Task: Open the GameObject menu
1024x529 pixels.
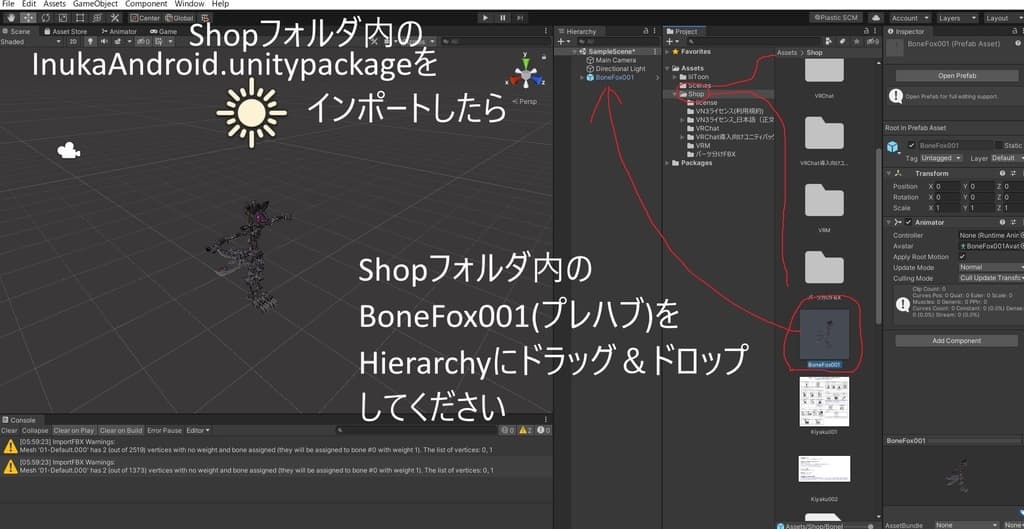Action: 95,4
